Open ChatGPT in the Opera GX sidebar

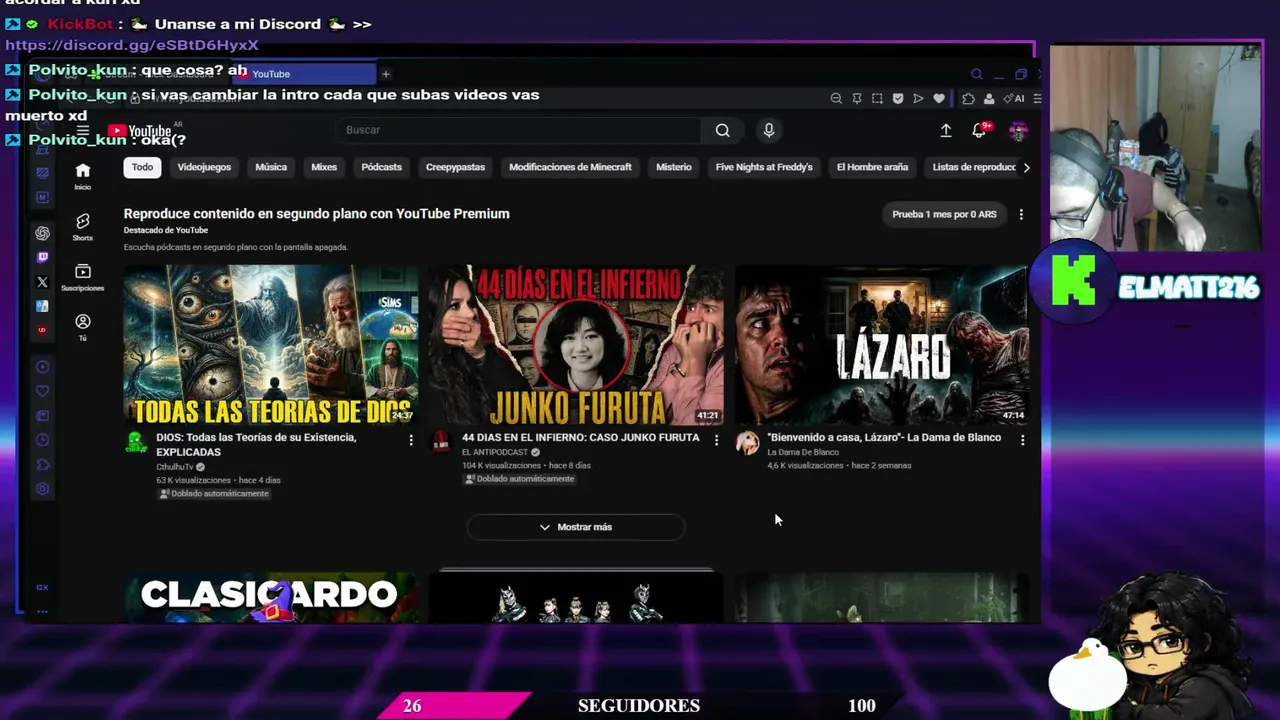click(x=42, y=233)
